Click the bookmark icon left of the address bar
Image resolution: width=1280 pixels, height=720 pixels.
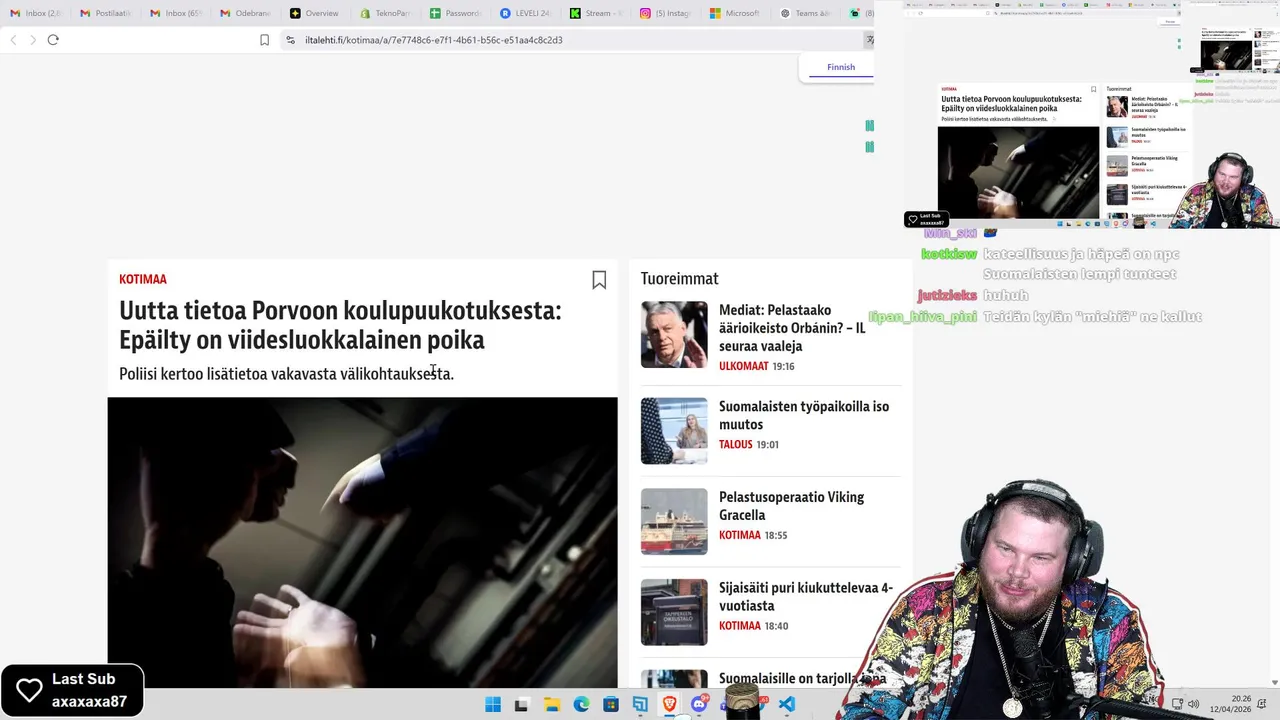click(x=264, y=40)
